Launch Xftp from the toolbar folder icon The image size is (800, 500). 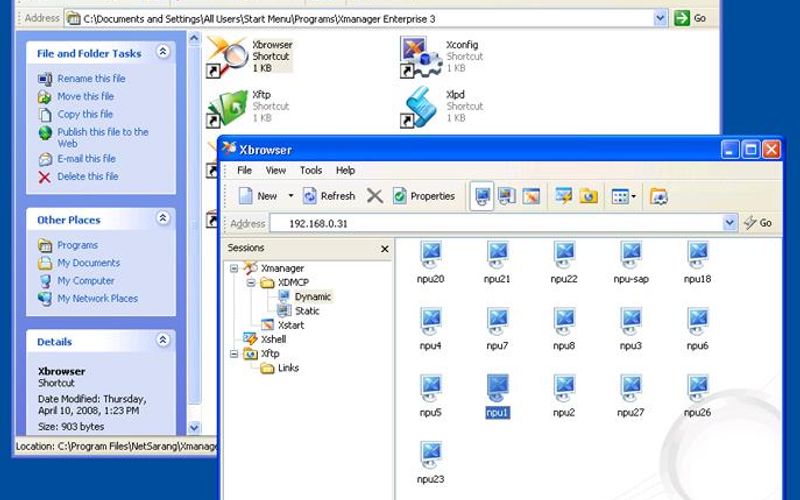tap(588, 196)
